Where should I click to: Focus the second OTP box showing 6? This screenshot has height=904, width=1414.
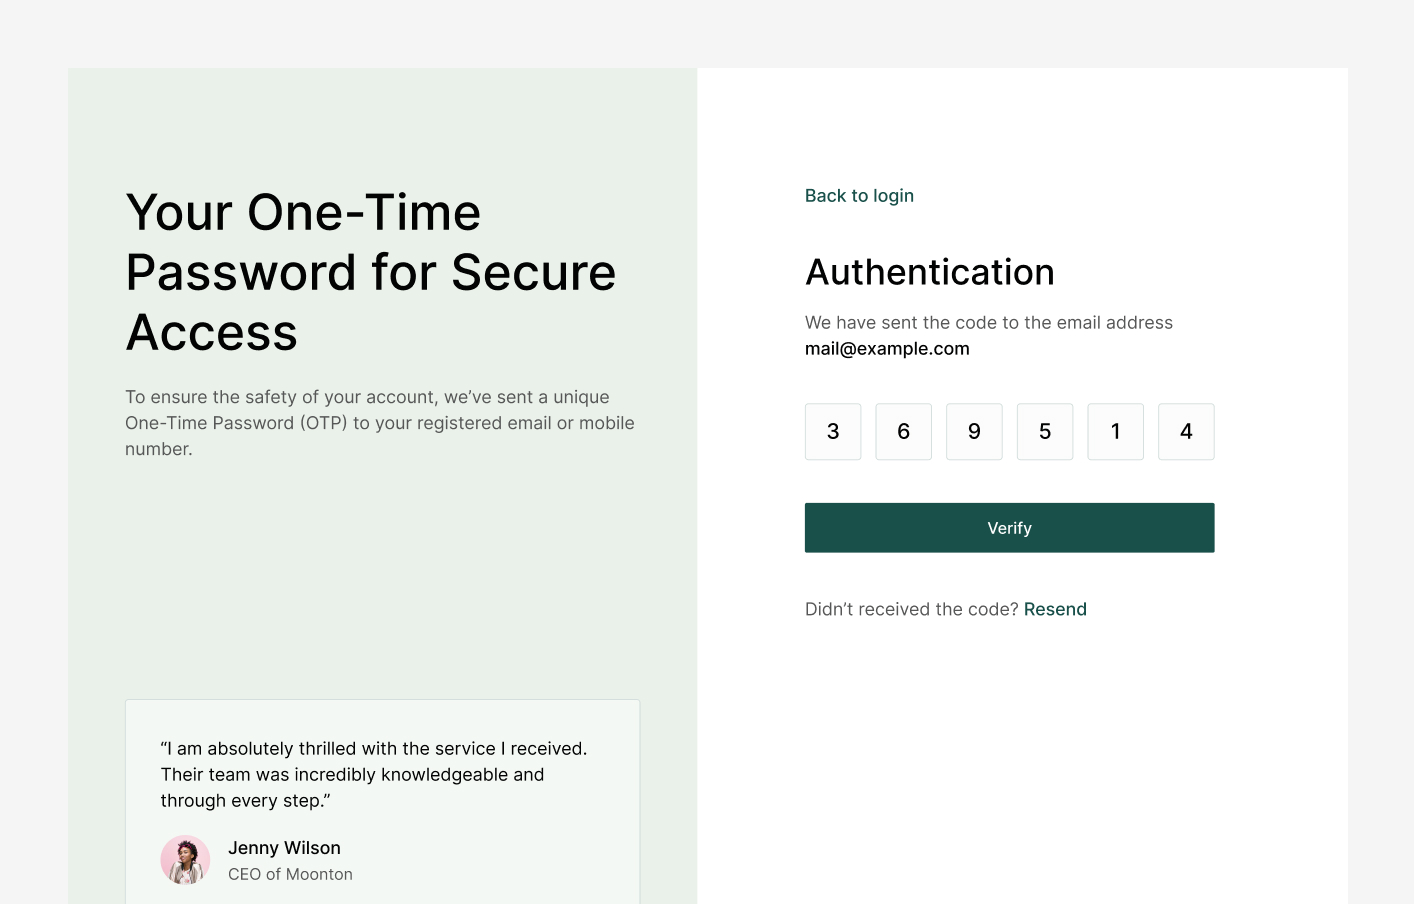pos(904,432)
